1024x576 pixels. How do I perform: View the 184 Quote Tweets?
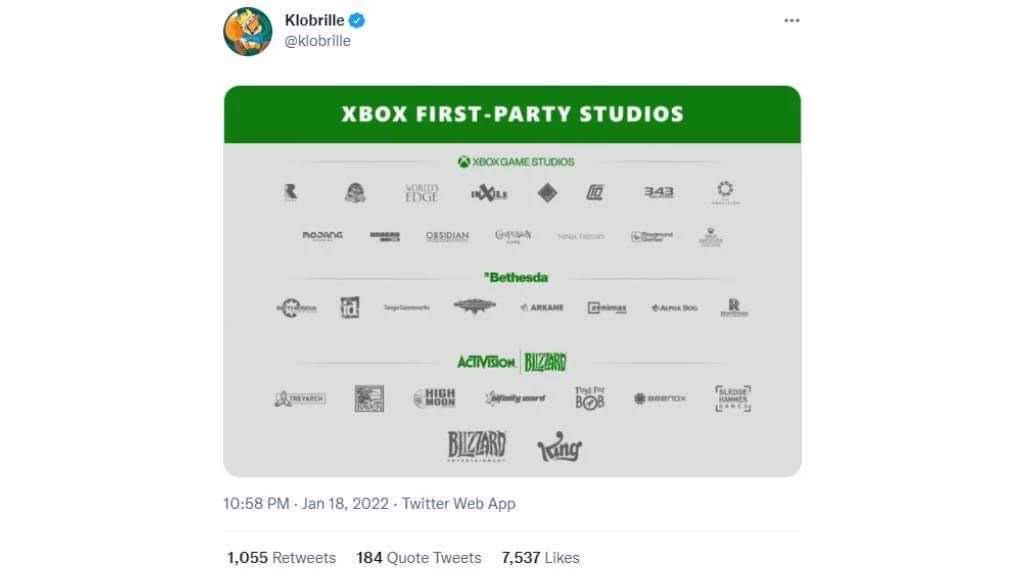[x=418, y=558]
